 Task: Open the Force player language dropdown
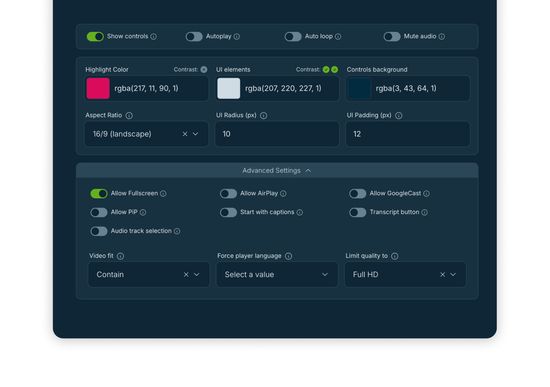[277, 275]
